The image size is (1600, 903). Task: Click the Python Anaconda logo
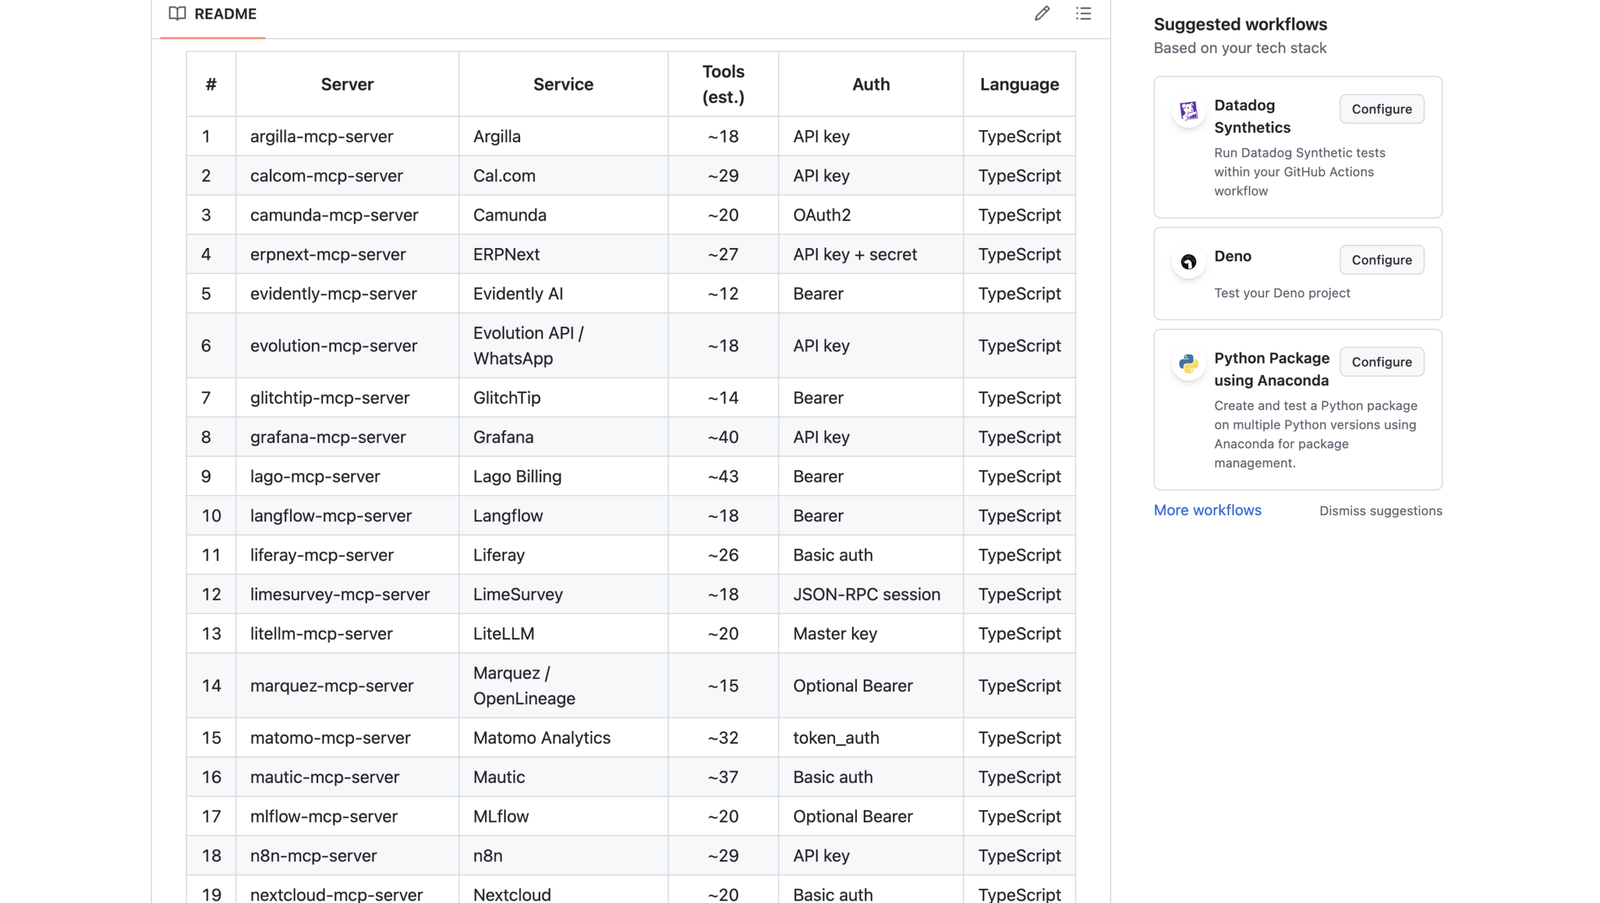click(x=1187, y=363)
